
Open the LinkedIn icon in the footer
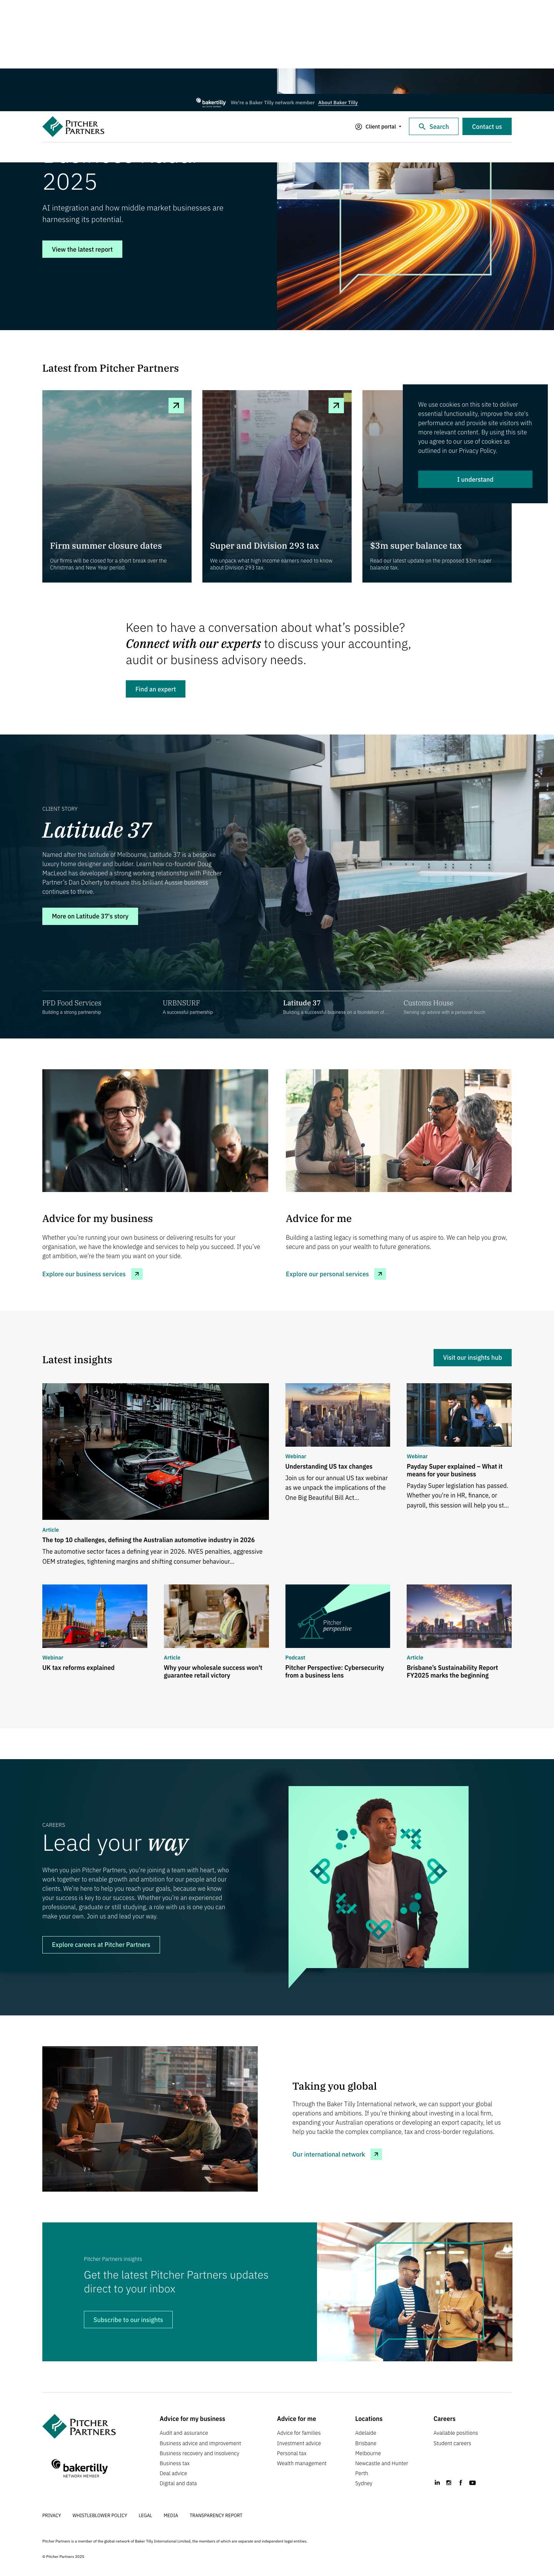pos(437,2482)
